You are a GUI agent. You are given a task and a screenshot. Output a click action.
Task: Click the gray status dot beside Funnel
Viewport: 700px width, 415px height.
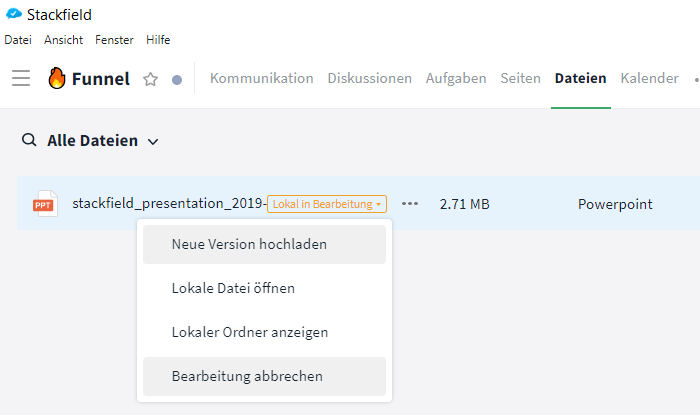pos(177,80)
